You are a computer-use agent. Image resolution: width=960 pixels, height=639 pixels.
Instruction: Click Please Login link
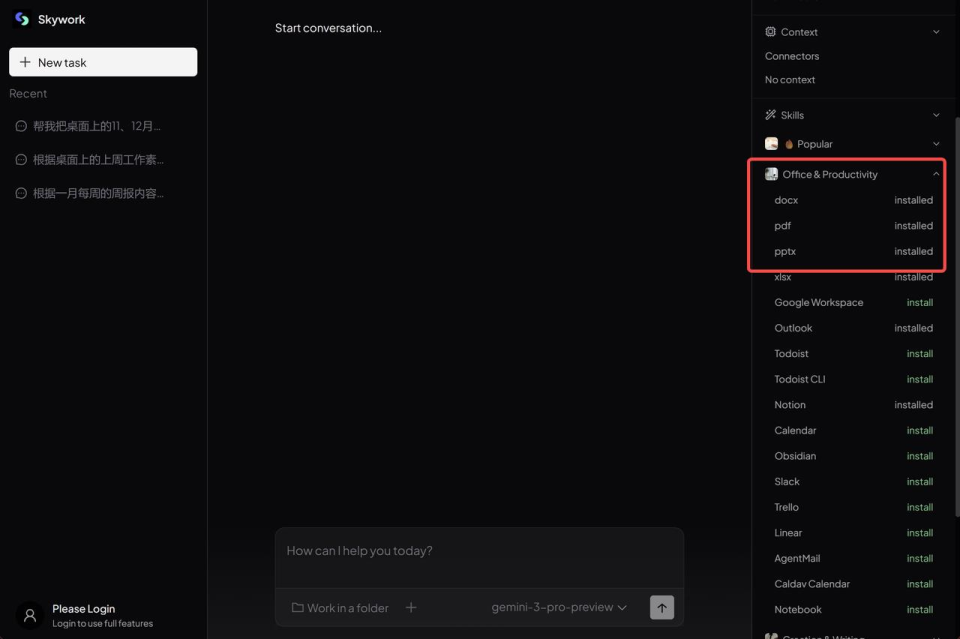(83, 609)
